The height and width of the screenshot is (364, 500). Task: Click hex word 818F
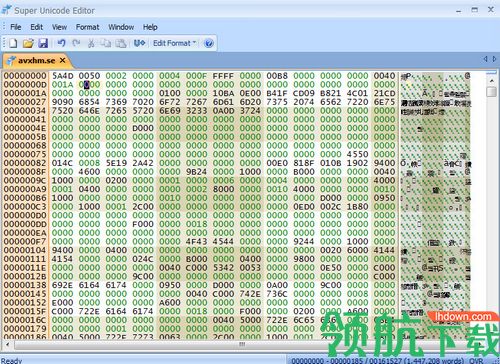coord(304,163)
